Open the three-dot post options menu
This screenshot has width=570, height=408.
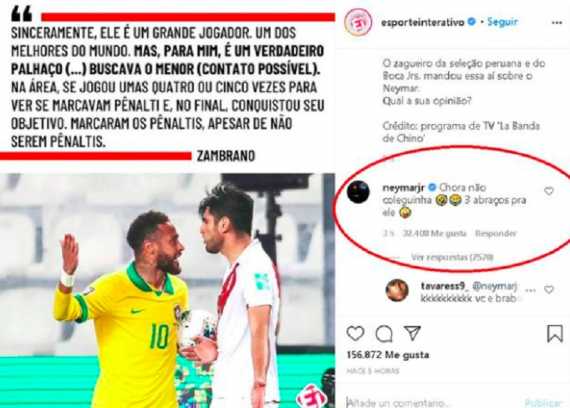click(557, 23)
